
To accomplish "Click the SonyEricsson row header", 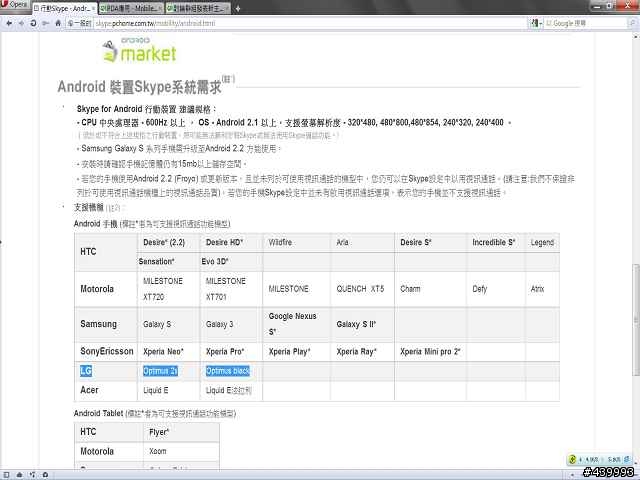I will tap(107, 351).
